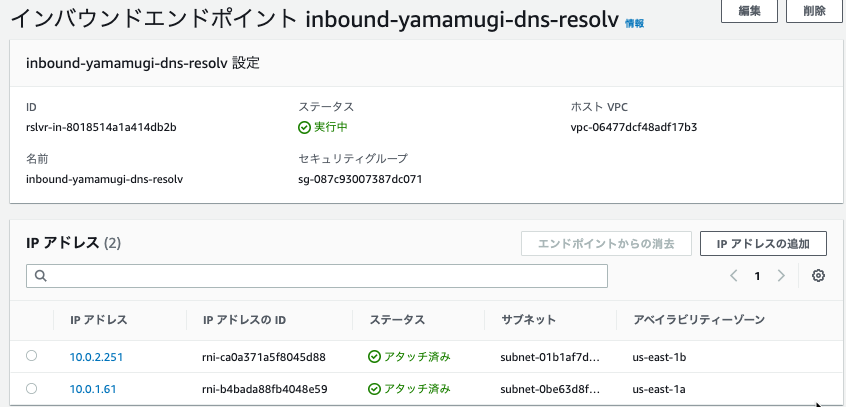Viewport: 846px width, 407px height.
Task: Go to next page arrow
Action: 781,276
